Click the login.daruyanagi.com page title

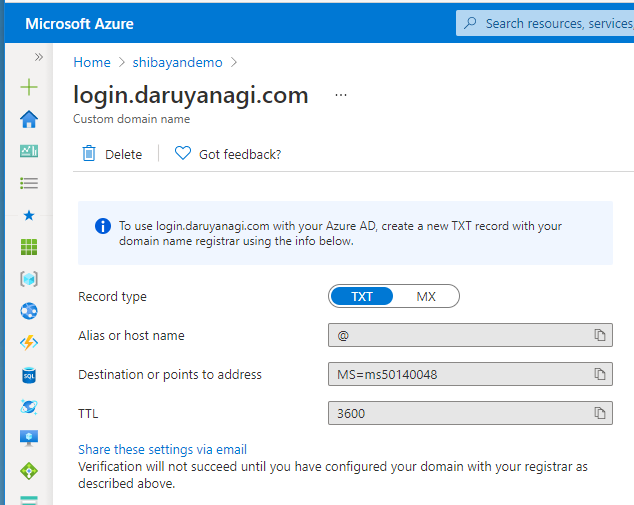coord(190,95)
